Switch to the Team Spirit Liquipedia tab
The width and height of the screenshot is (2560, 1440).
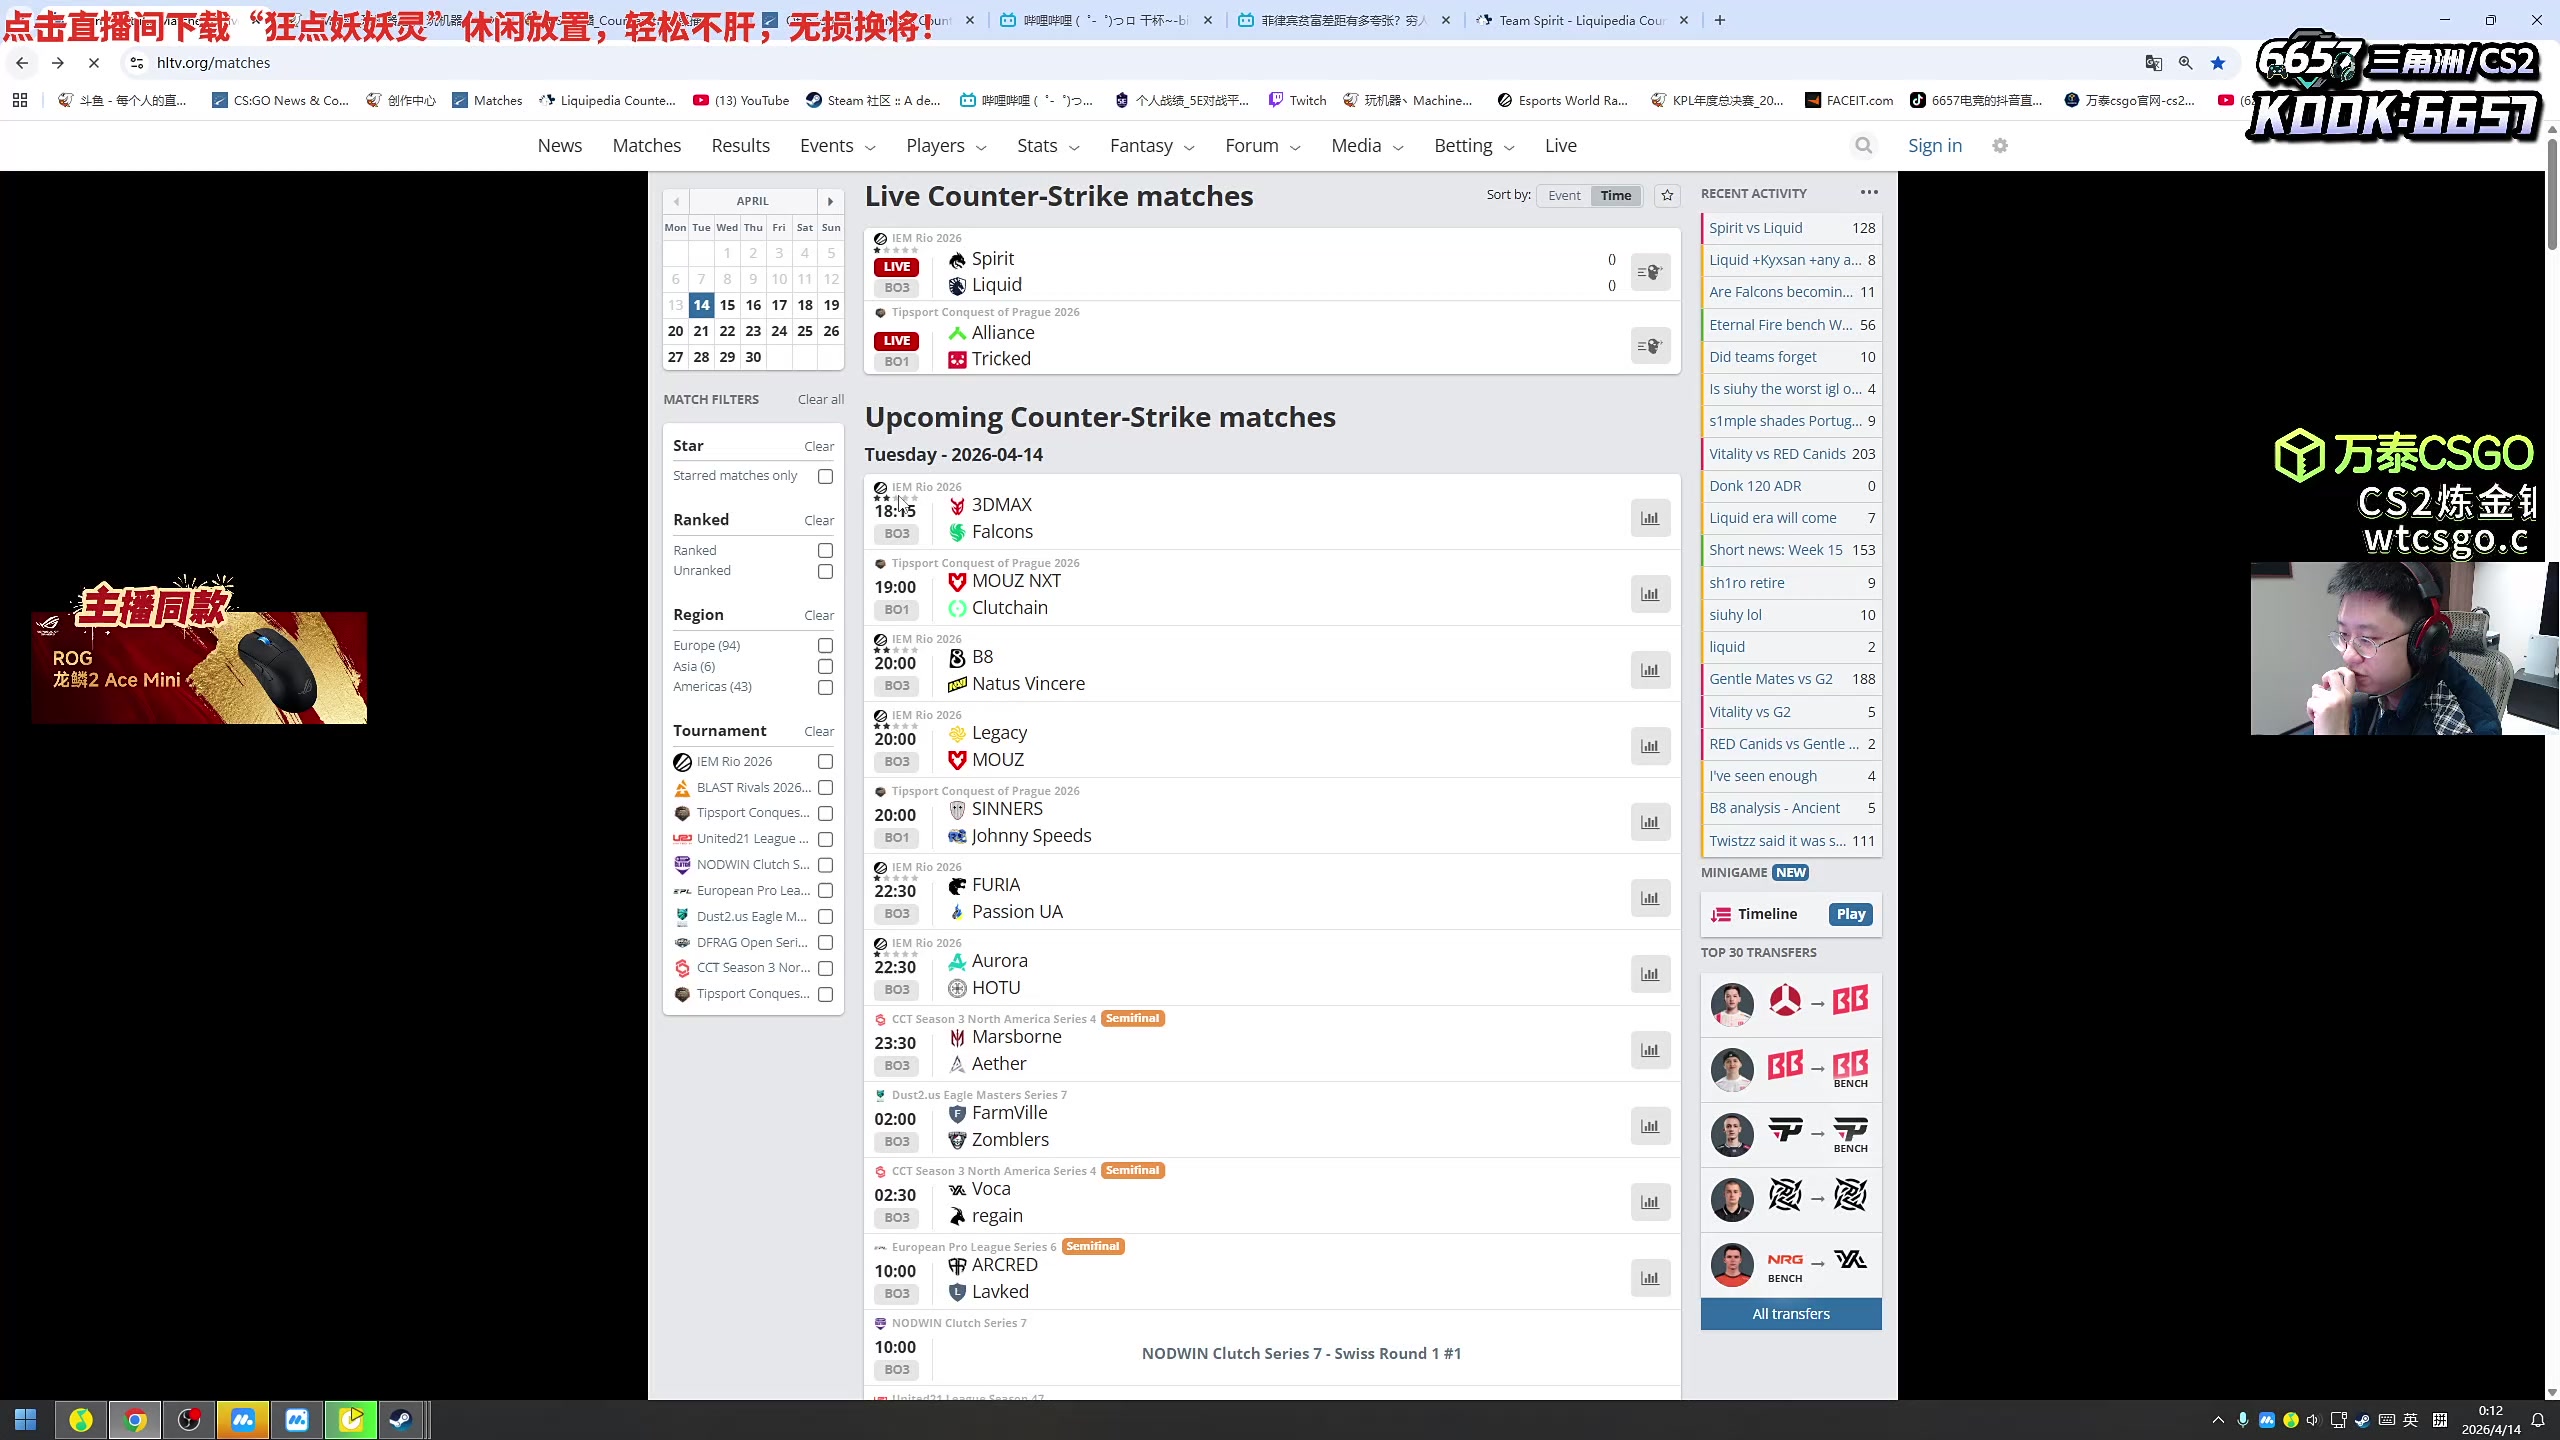click(x=1580, y=20)
